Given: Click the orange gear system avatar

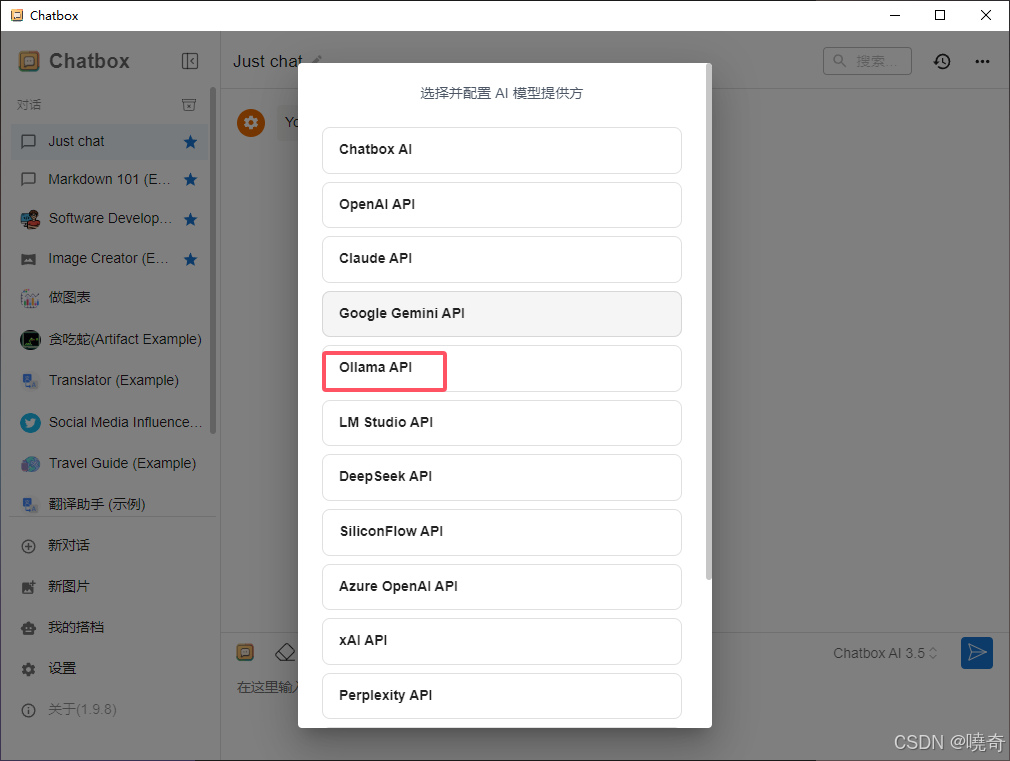Looking at the screenshot, I should pos(251,122).
